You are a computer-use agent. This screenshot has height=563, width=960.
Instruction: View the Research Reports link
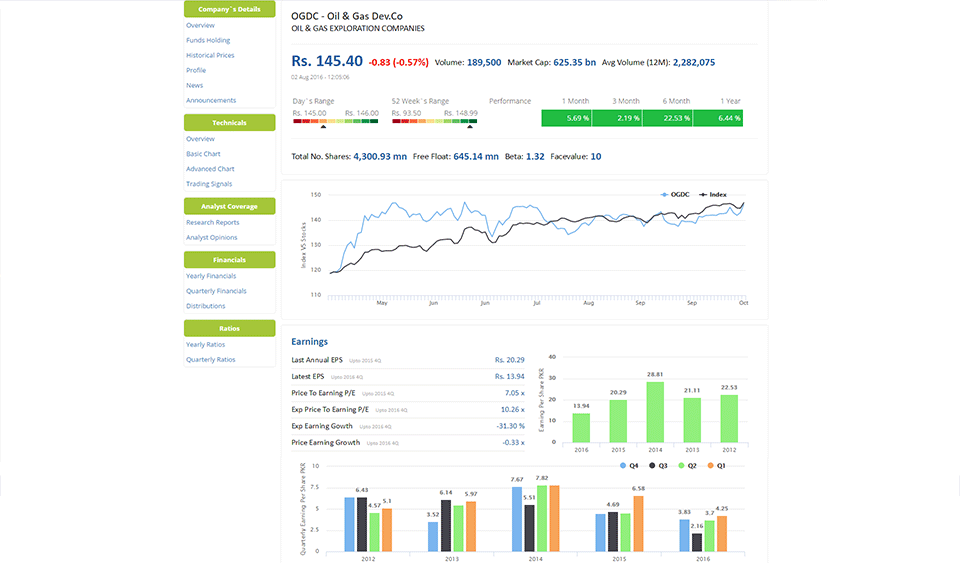coord(213,222)
